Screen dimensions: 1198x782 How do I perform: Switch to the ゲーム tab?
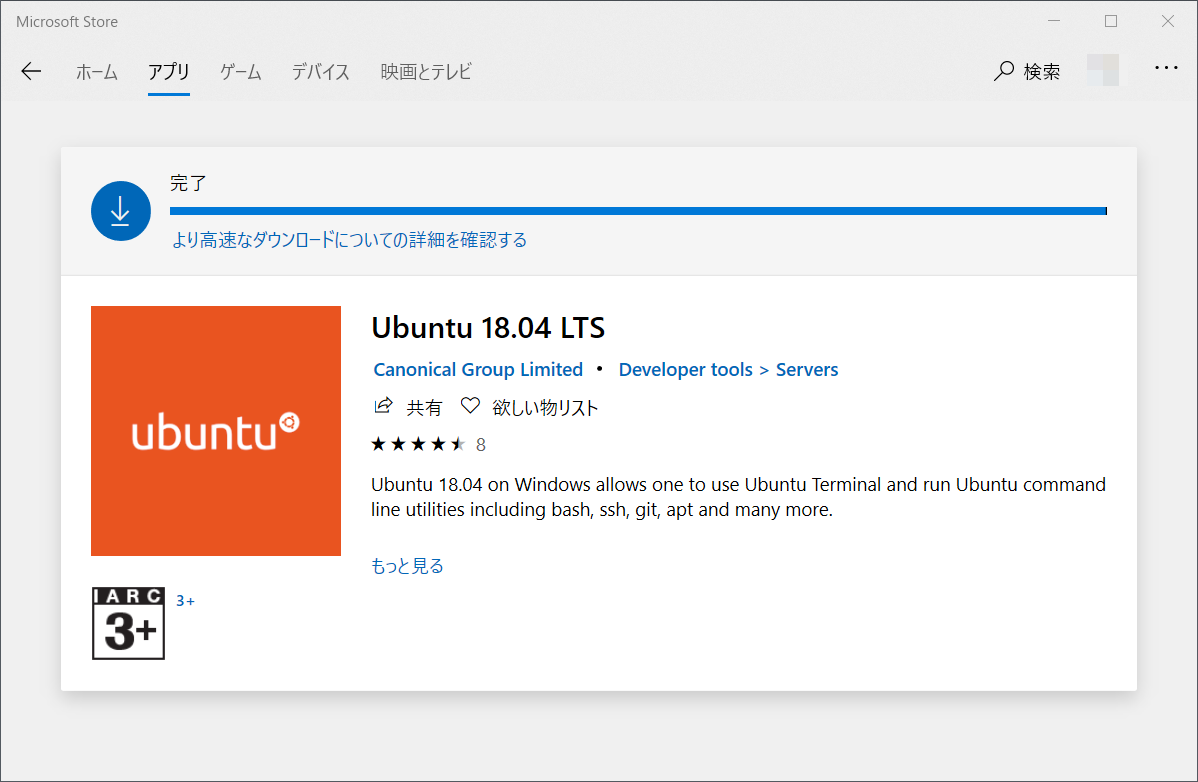click(240, 71)
